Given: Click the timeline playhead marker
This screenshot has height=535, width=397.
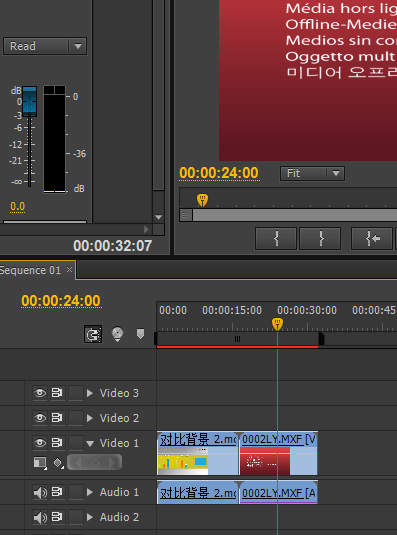Looking at the screenshot, I should pyautogui.click(x=277, y=324).
